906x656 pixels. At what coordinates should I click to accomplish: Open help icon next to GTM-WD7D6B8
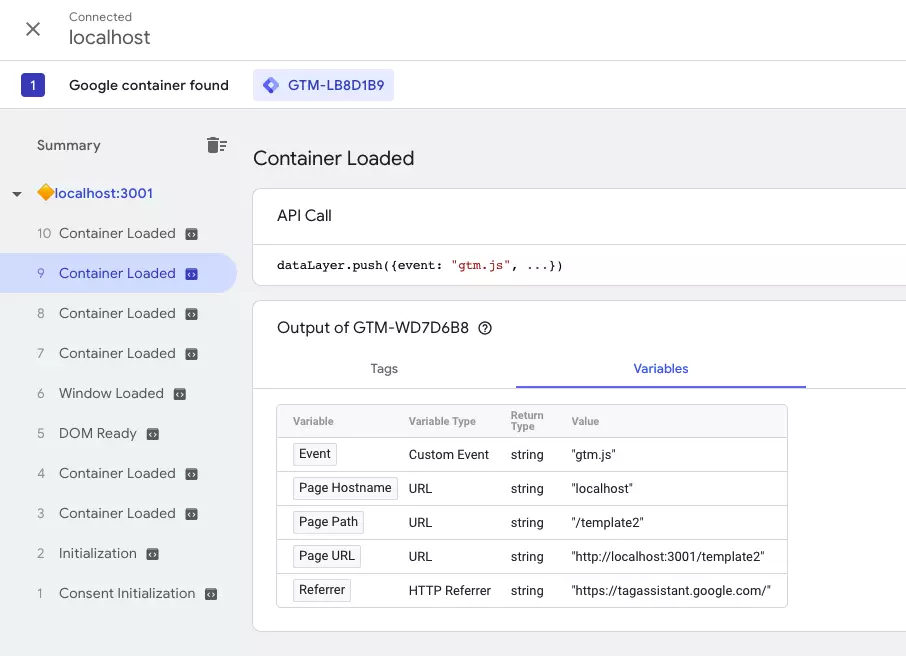[485, 328]
